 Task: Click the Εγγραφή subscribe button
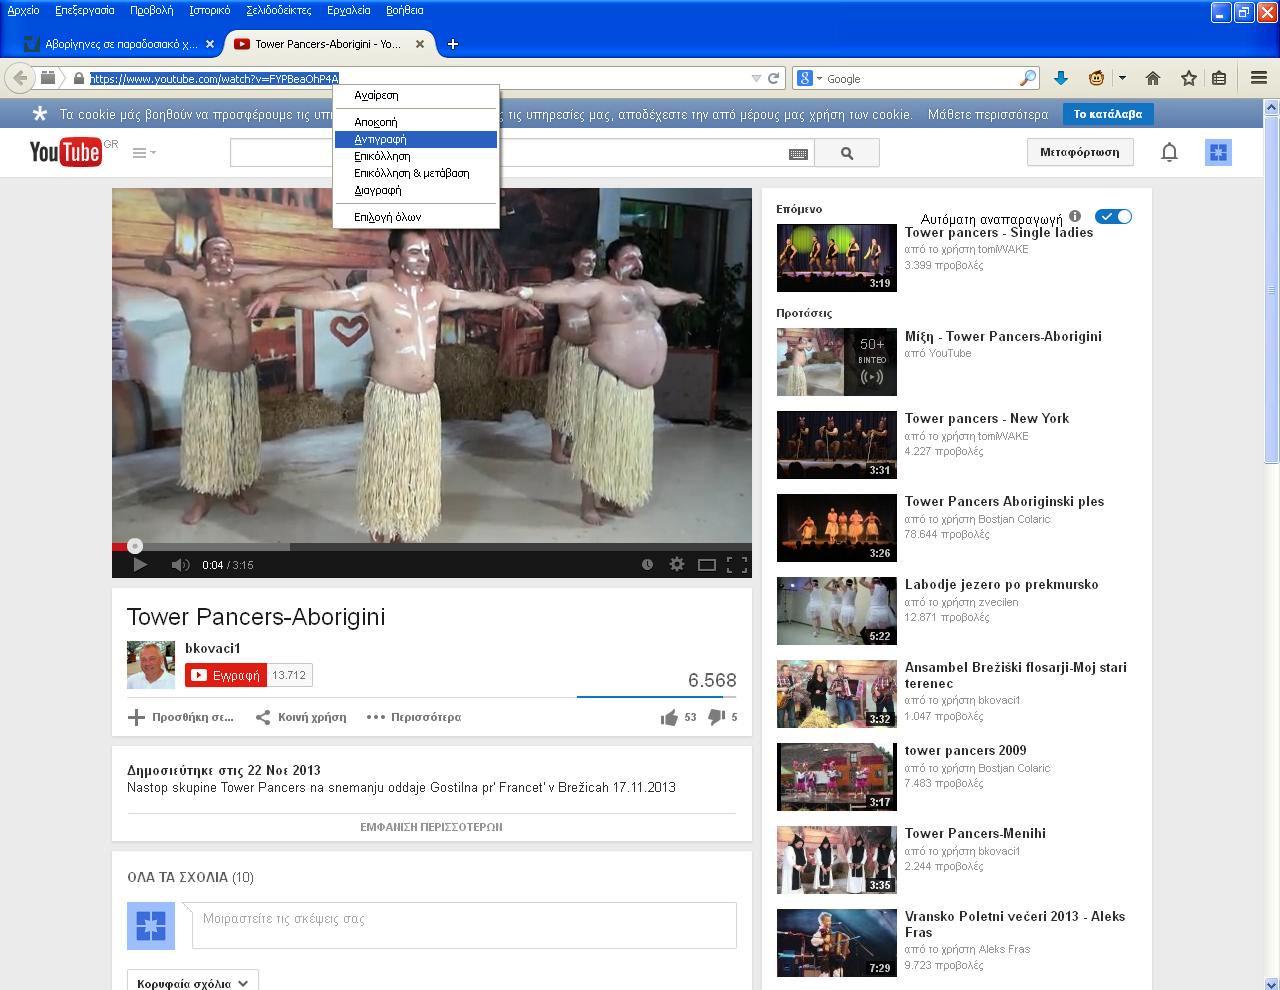point(226,675)
